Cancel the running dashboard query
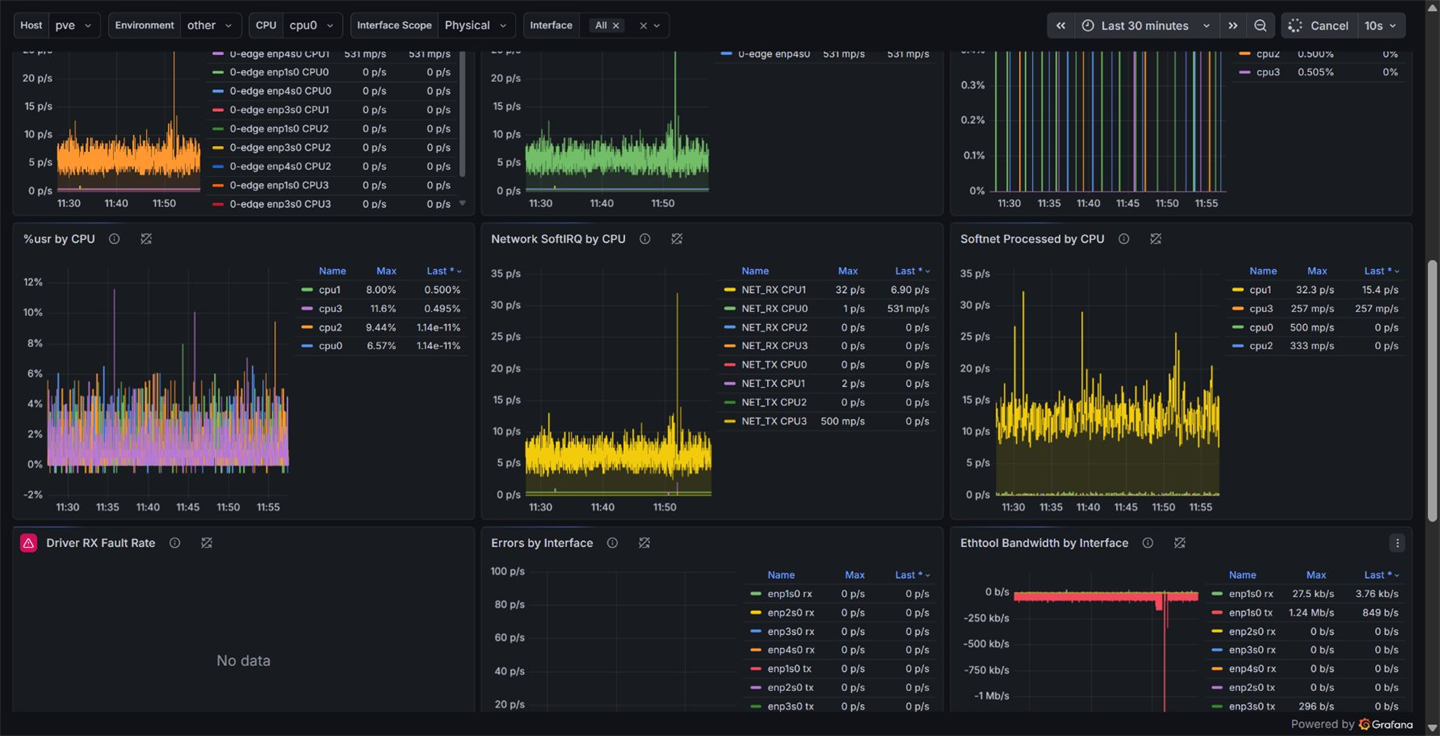 (1318, 26)
